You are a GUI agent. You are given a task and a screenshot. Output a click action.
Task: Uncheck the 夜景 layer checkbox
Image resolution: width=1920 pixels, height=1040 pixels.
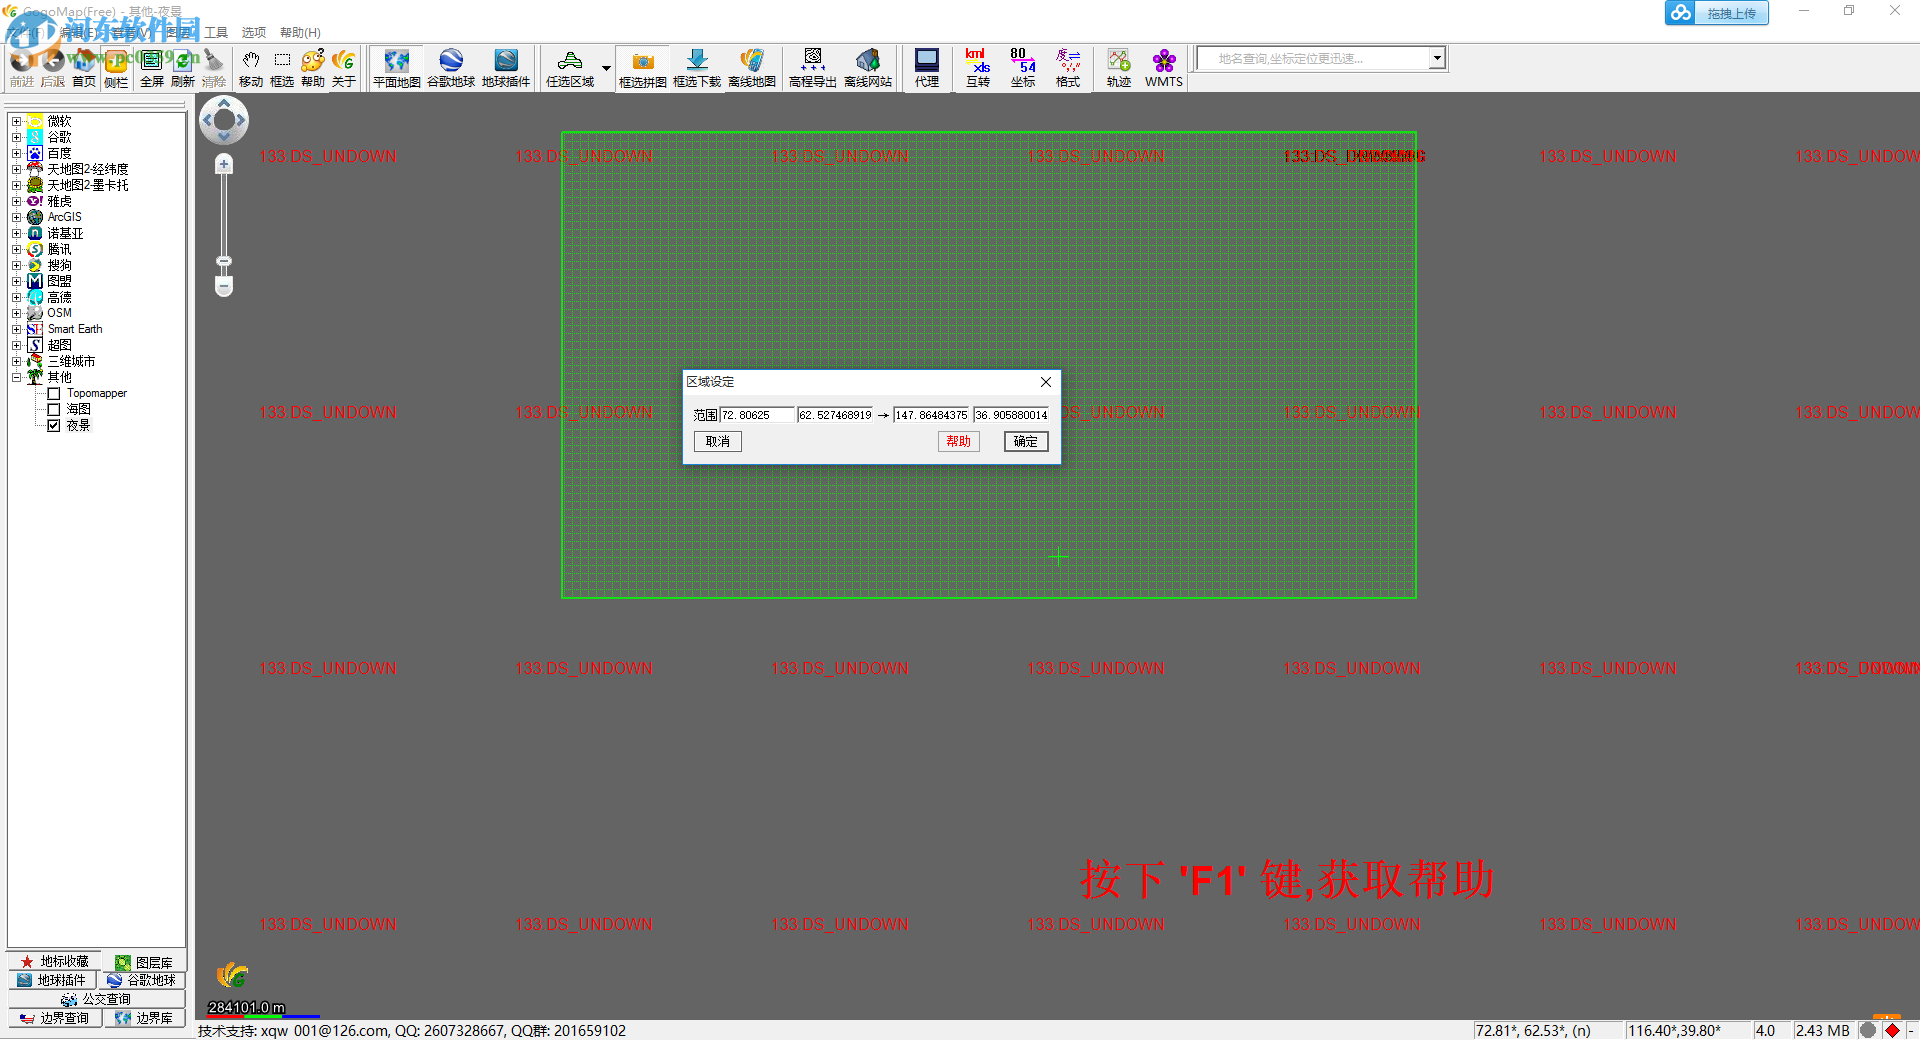pyautogui.click(x=54, y=426)
